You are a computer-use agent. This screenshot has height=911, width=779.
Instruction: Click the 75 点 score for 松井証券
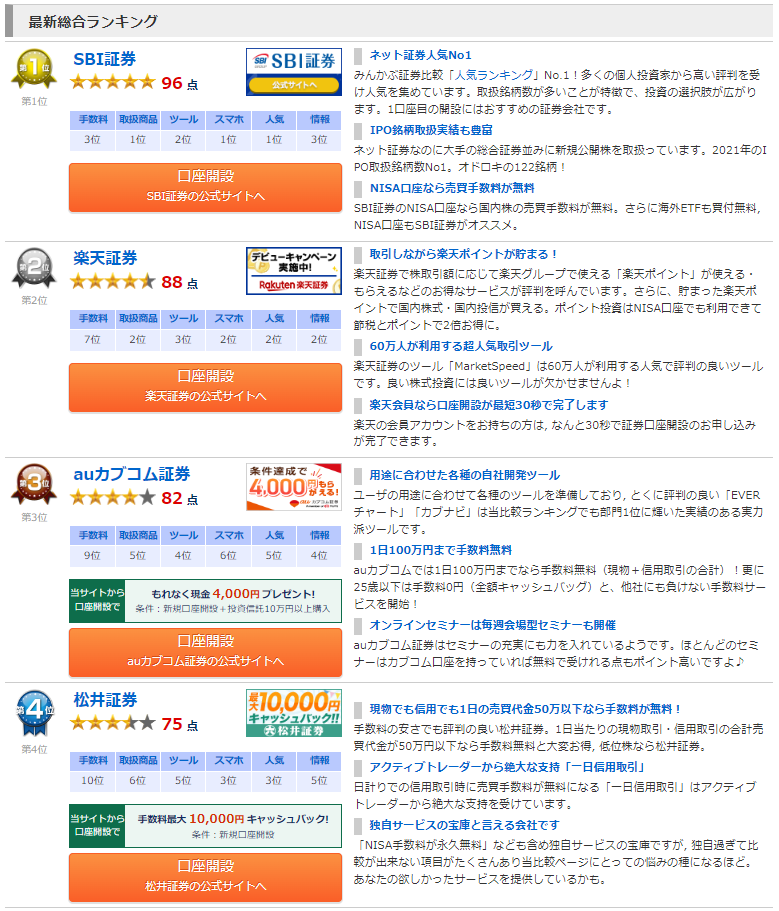tap(180, 724)
